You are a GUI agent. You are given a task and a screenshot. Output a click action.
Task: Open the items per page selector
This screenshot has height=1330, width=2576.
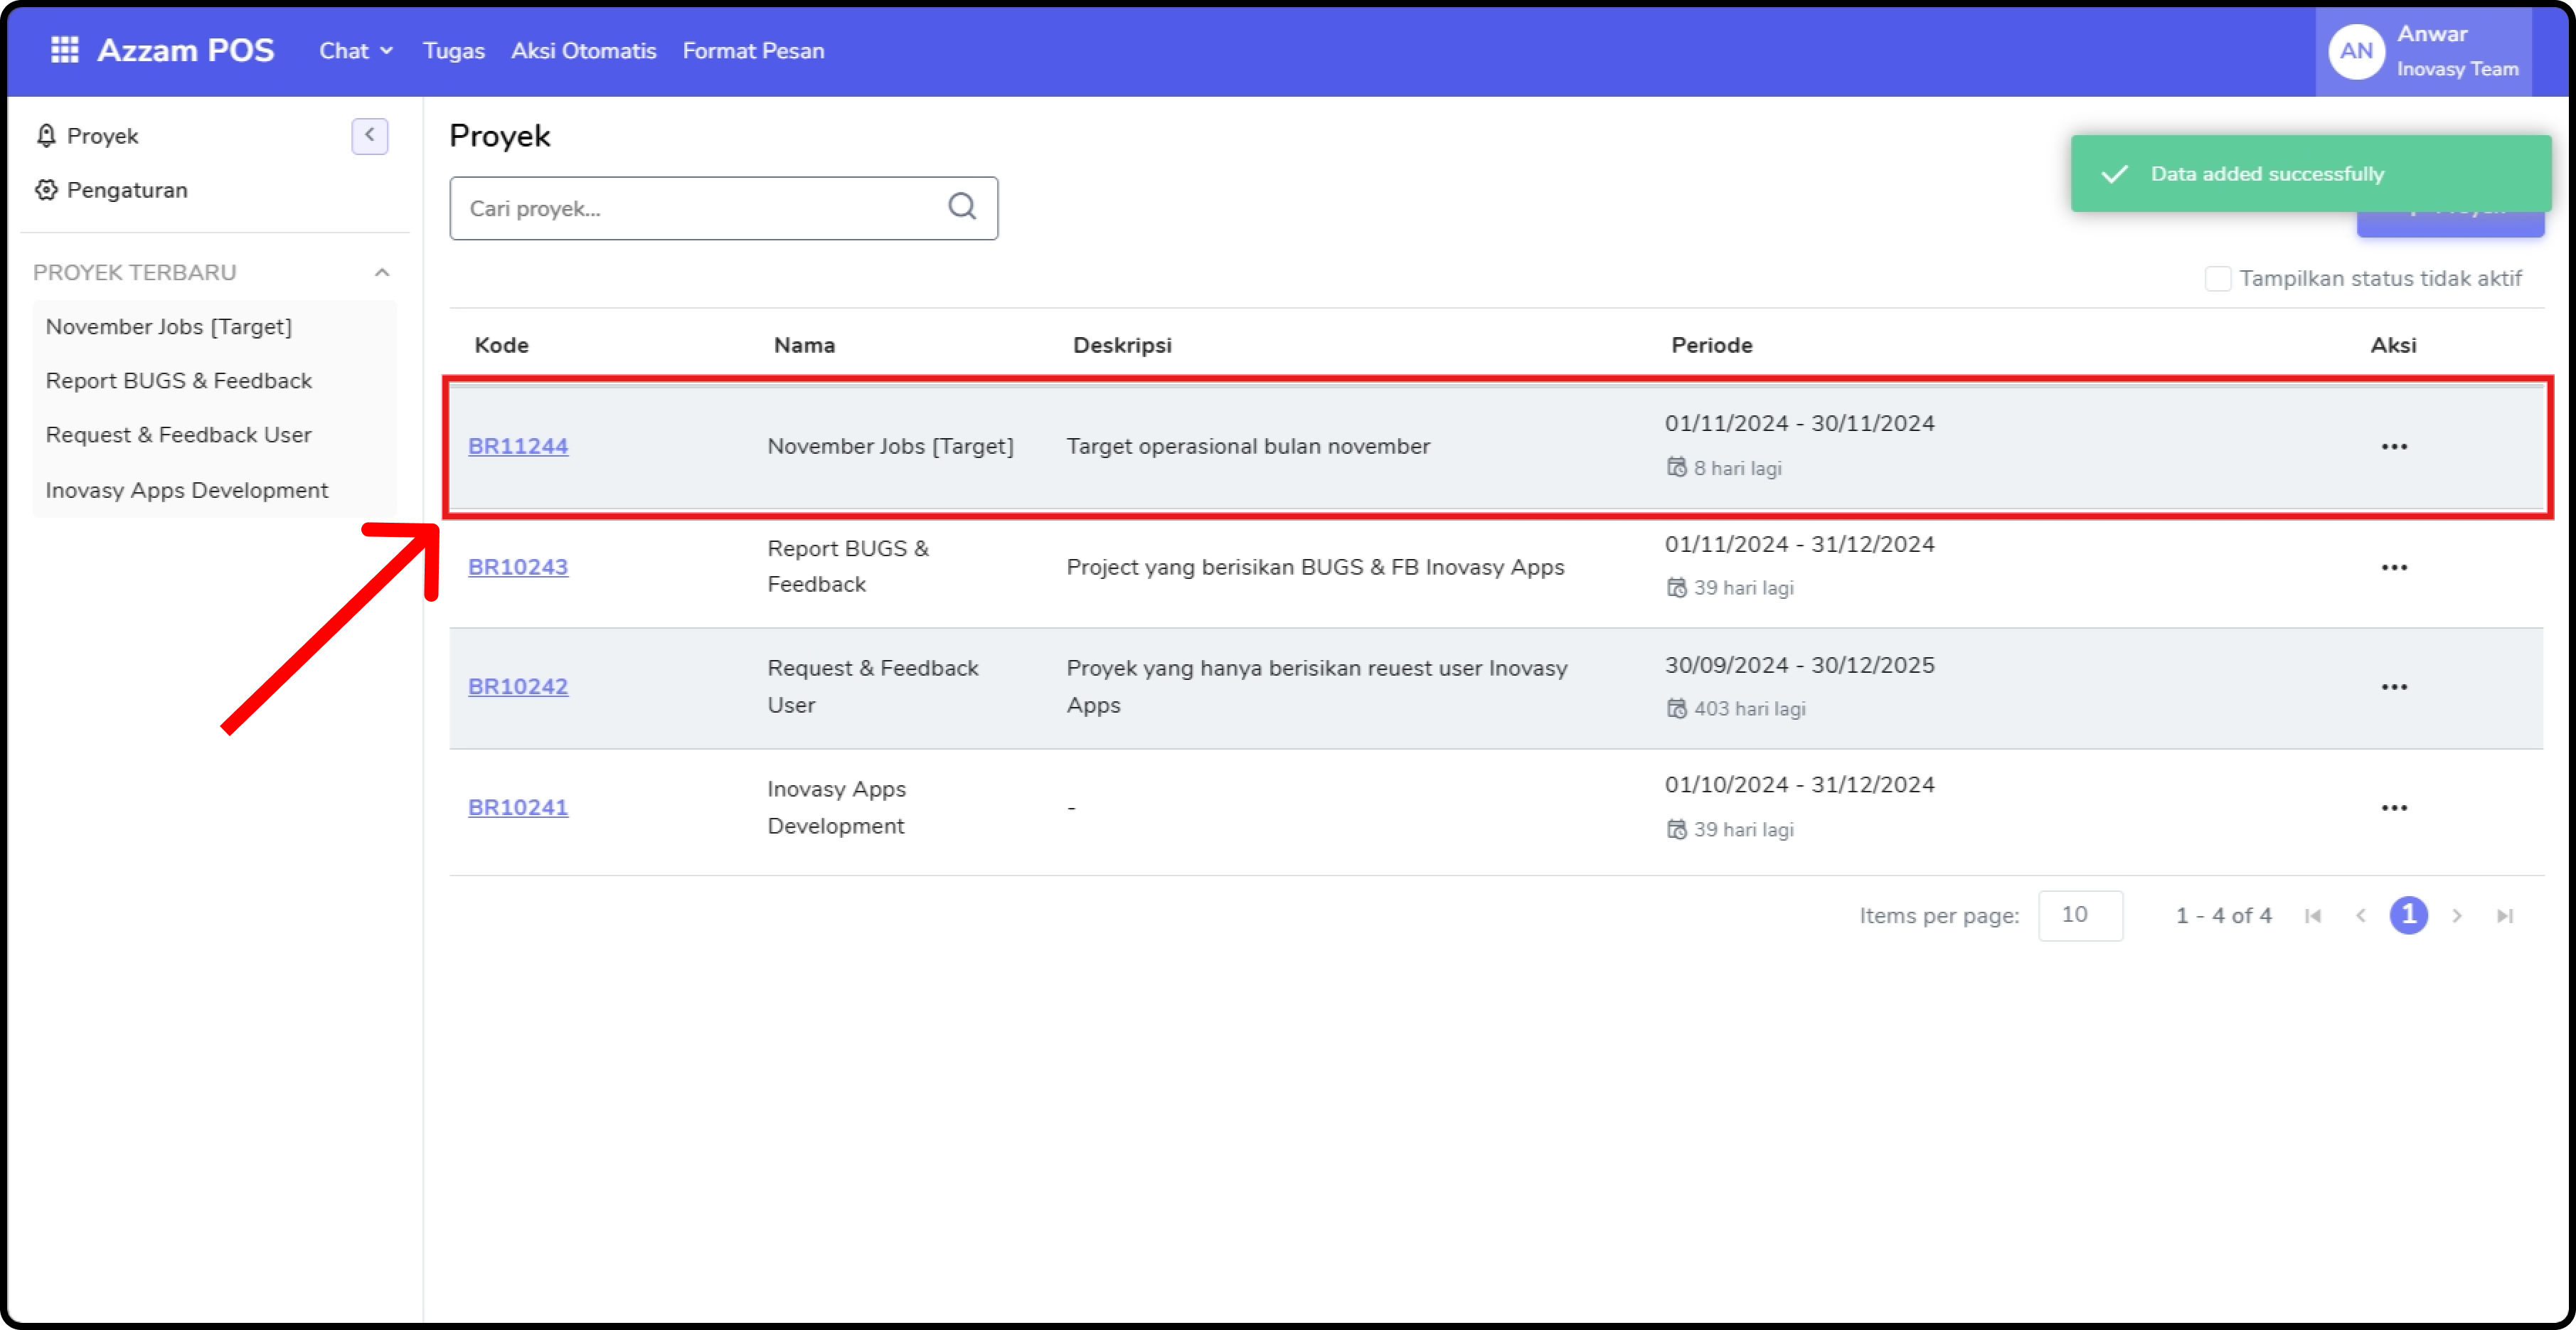pos(2079,915)
